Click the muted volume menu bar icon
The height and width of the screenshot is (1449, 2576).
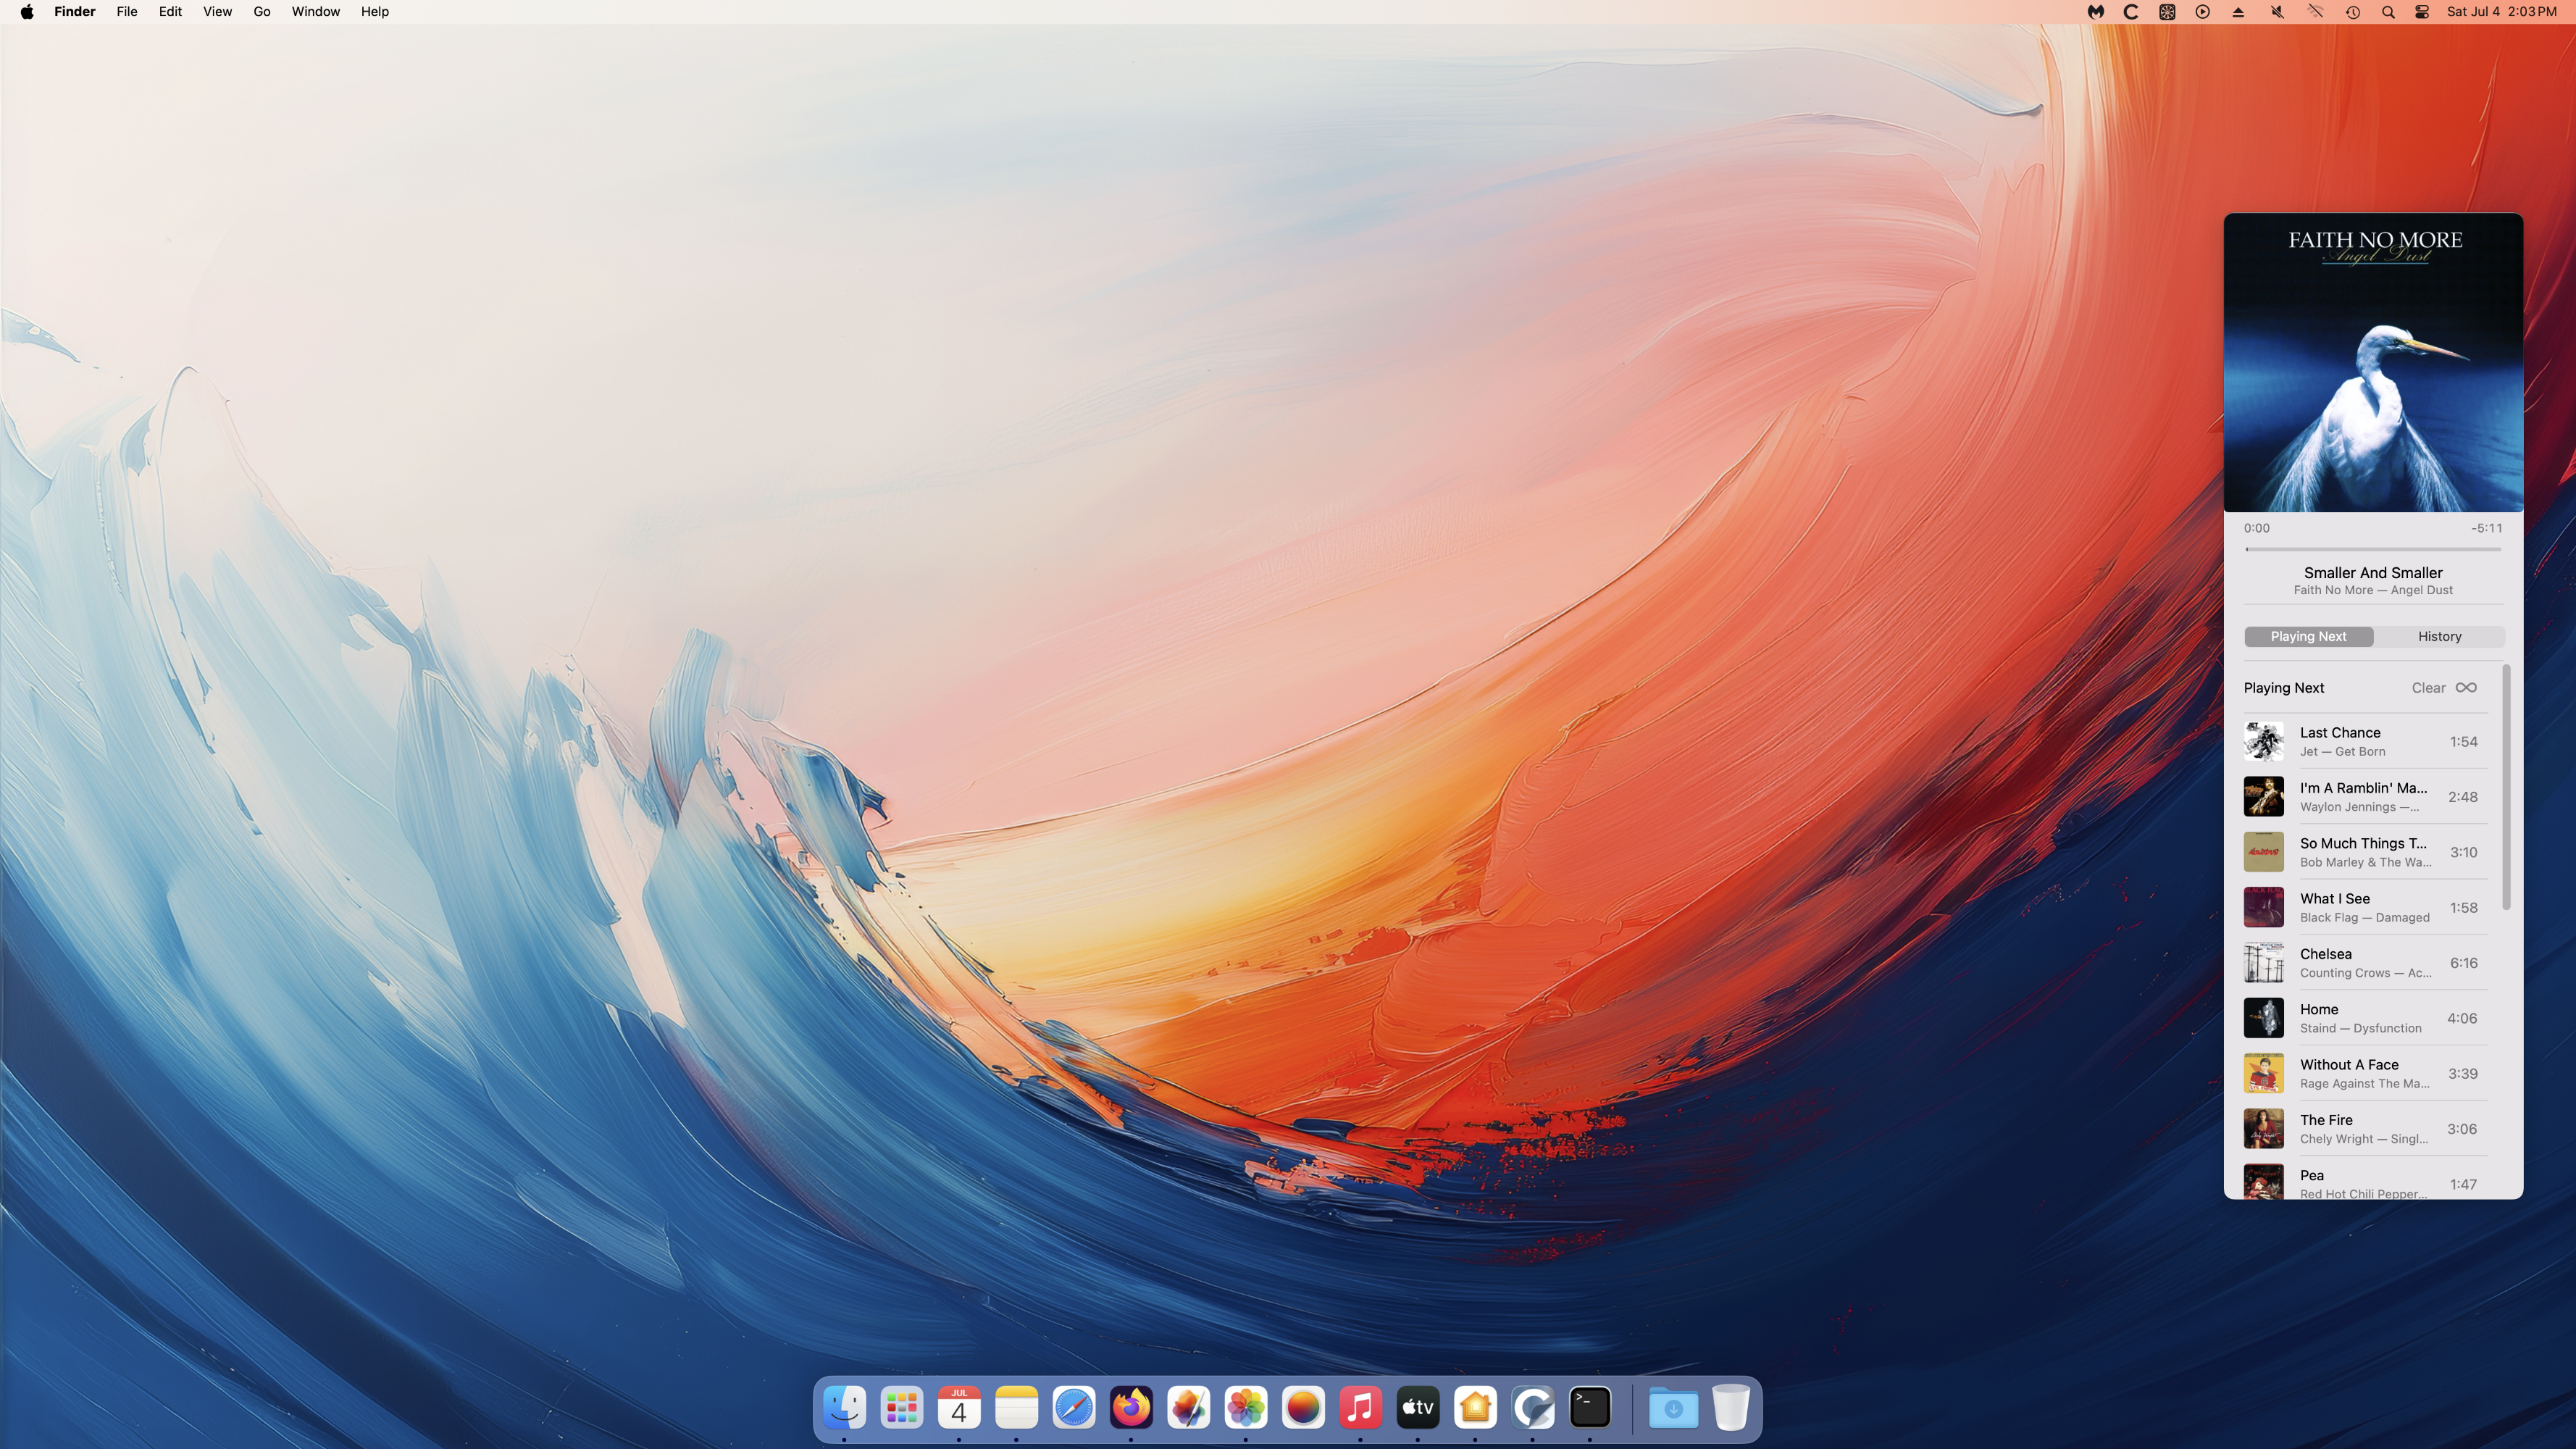click(2277, 12)
